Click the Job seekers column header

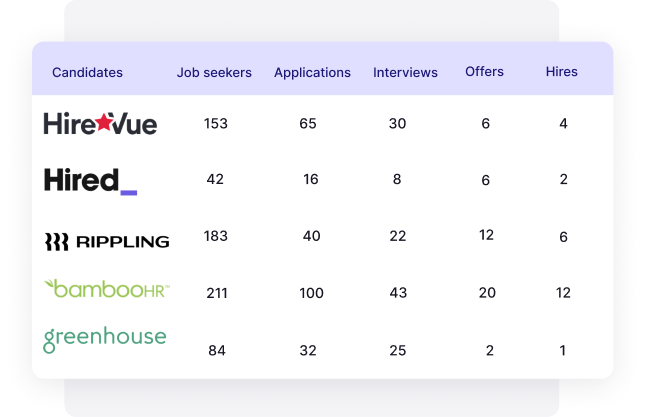pos(214,72)
